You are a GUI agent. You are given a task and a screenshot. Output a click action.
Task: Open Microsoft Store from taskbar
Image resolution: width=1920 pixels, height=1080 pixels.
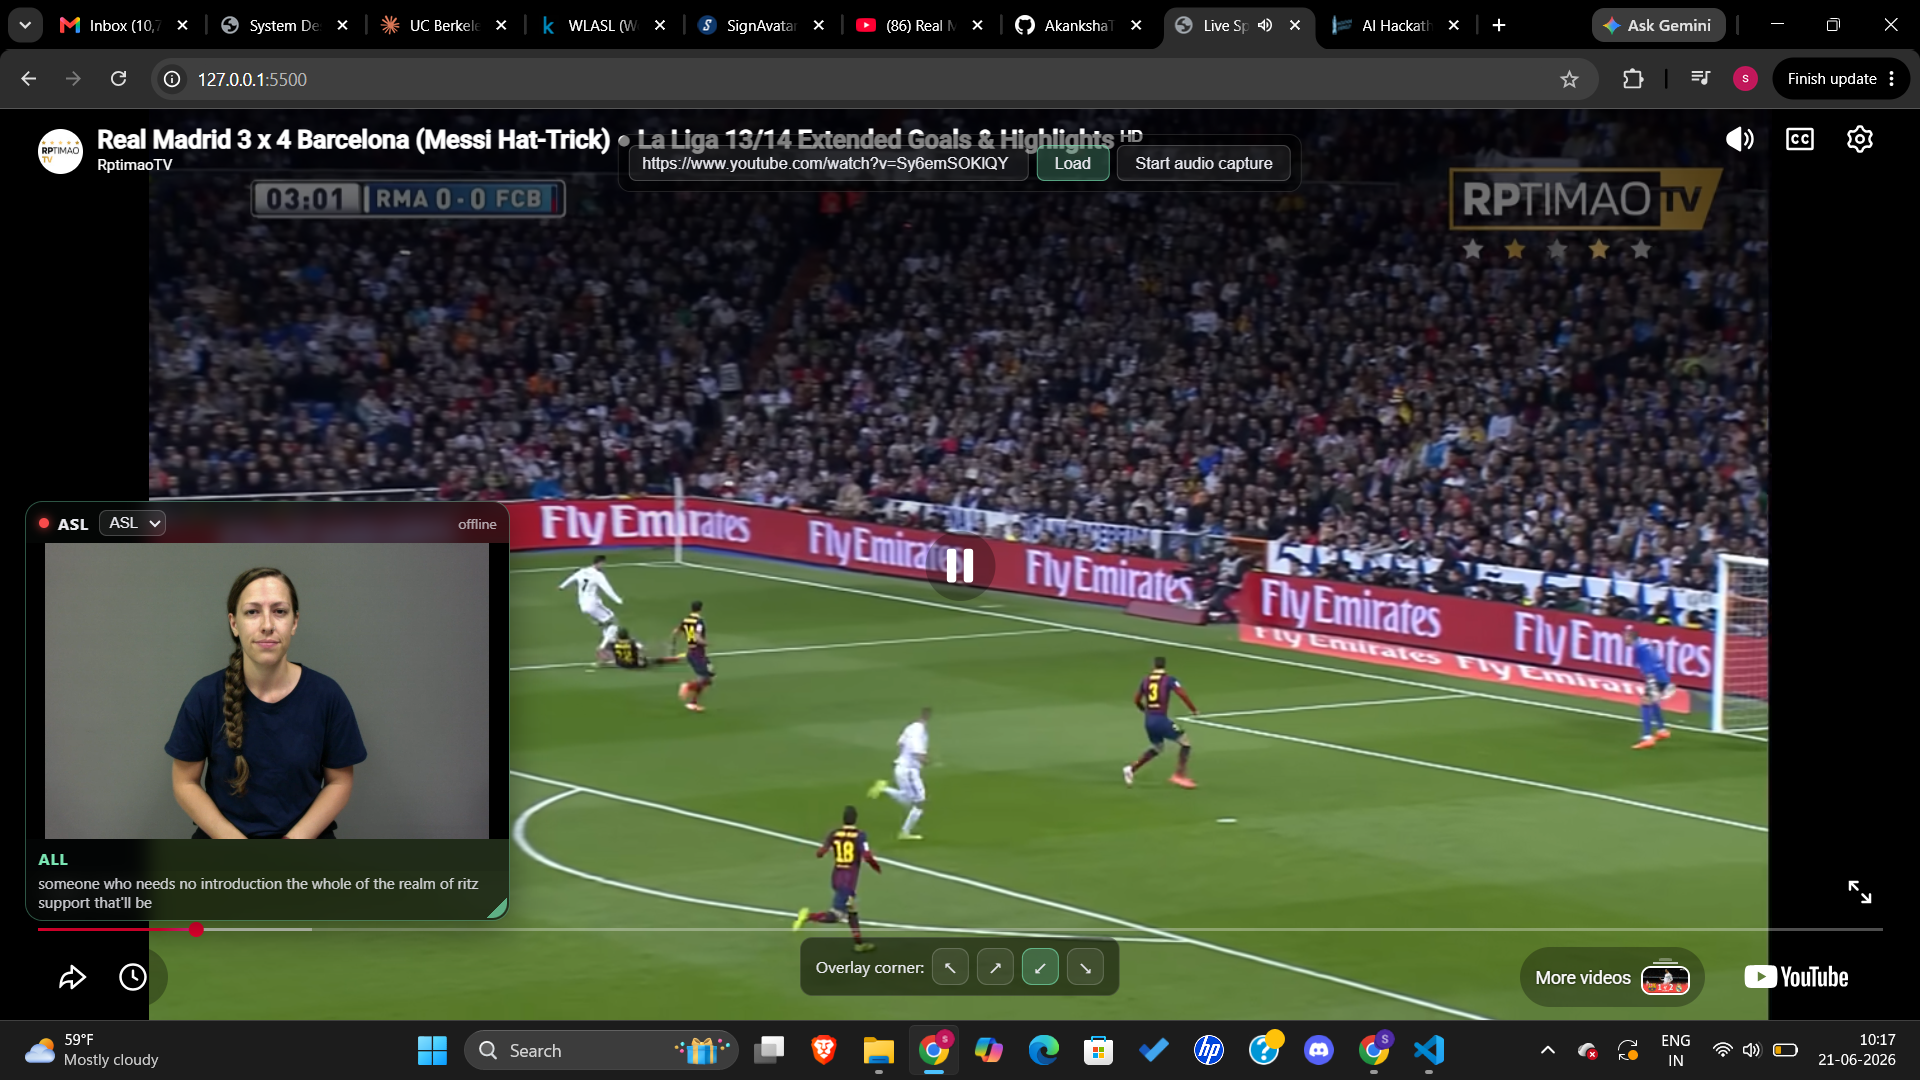[1099, 1050]
